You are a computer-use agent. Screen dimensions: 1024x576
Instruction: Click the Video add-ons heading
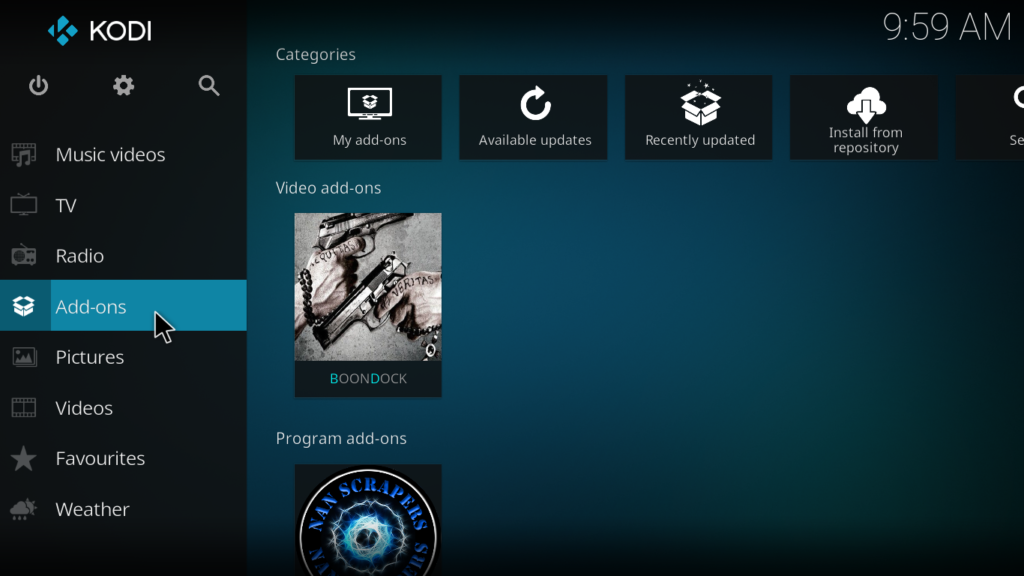tap(328, 188)
